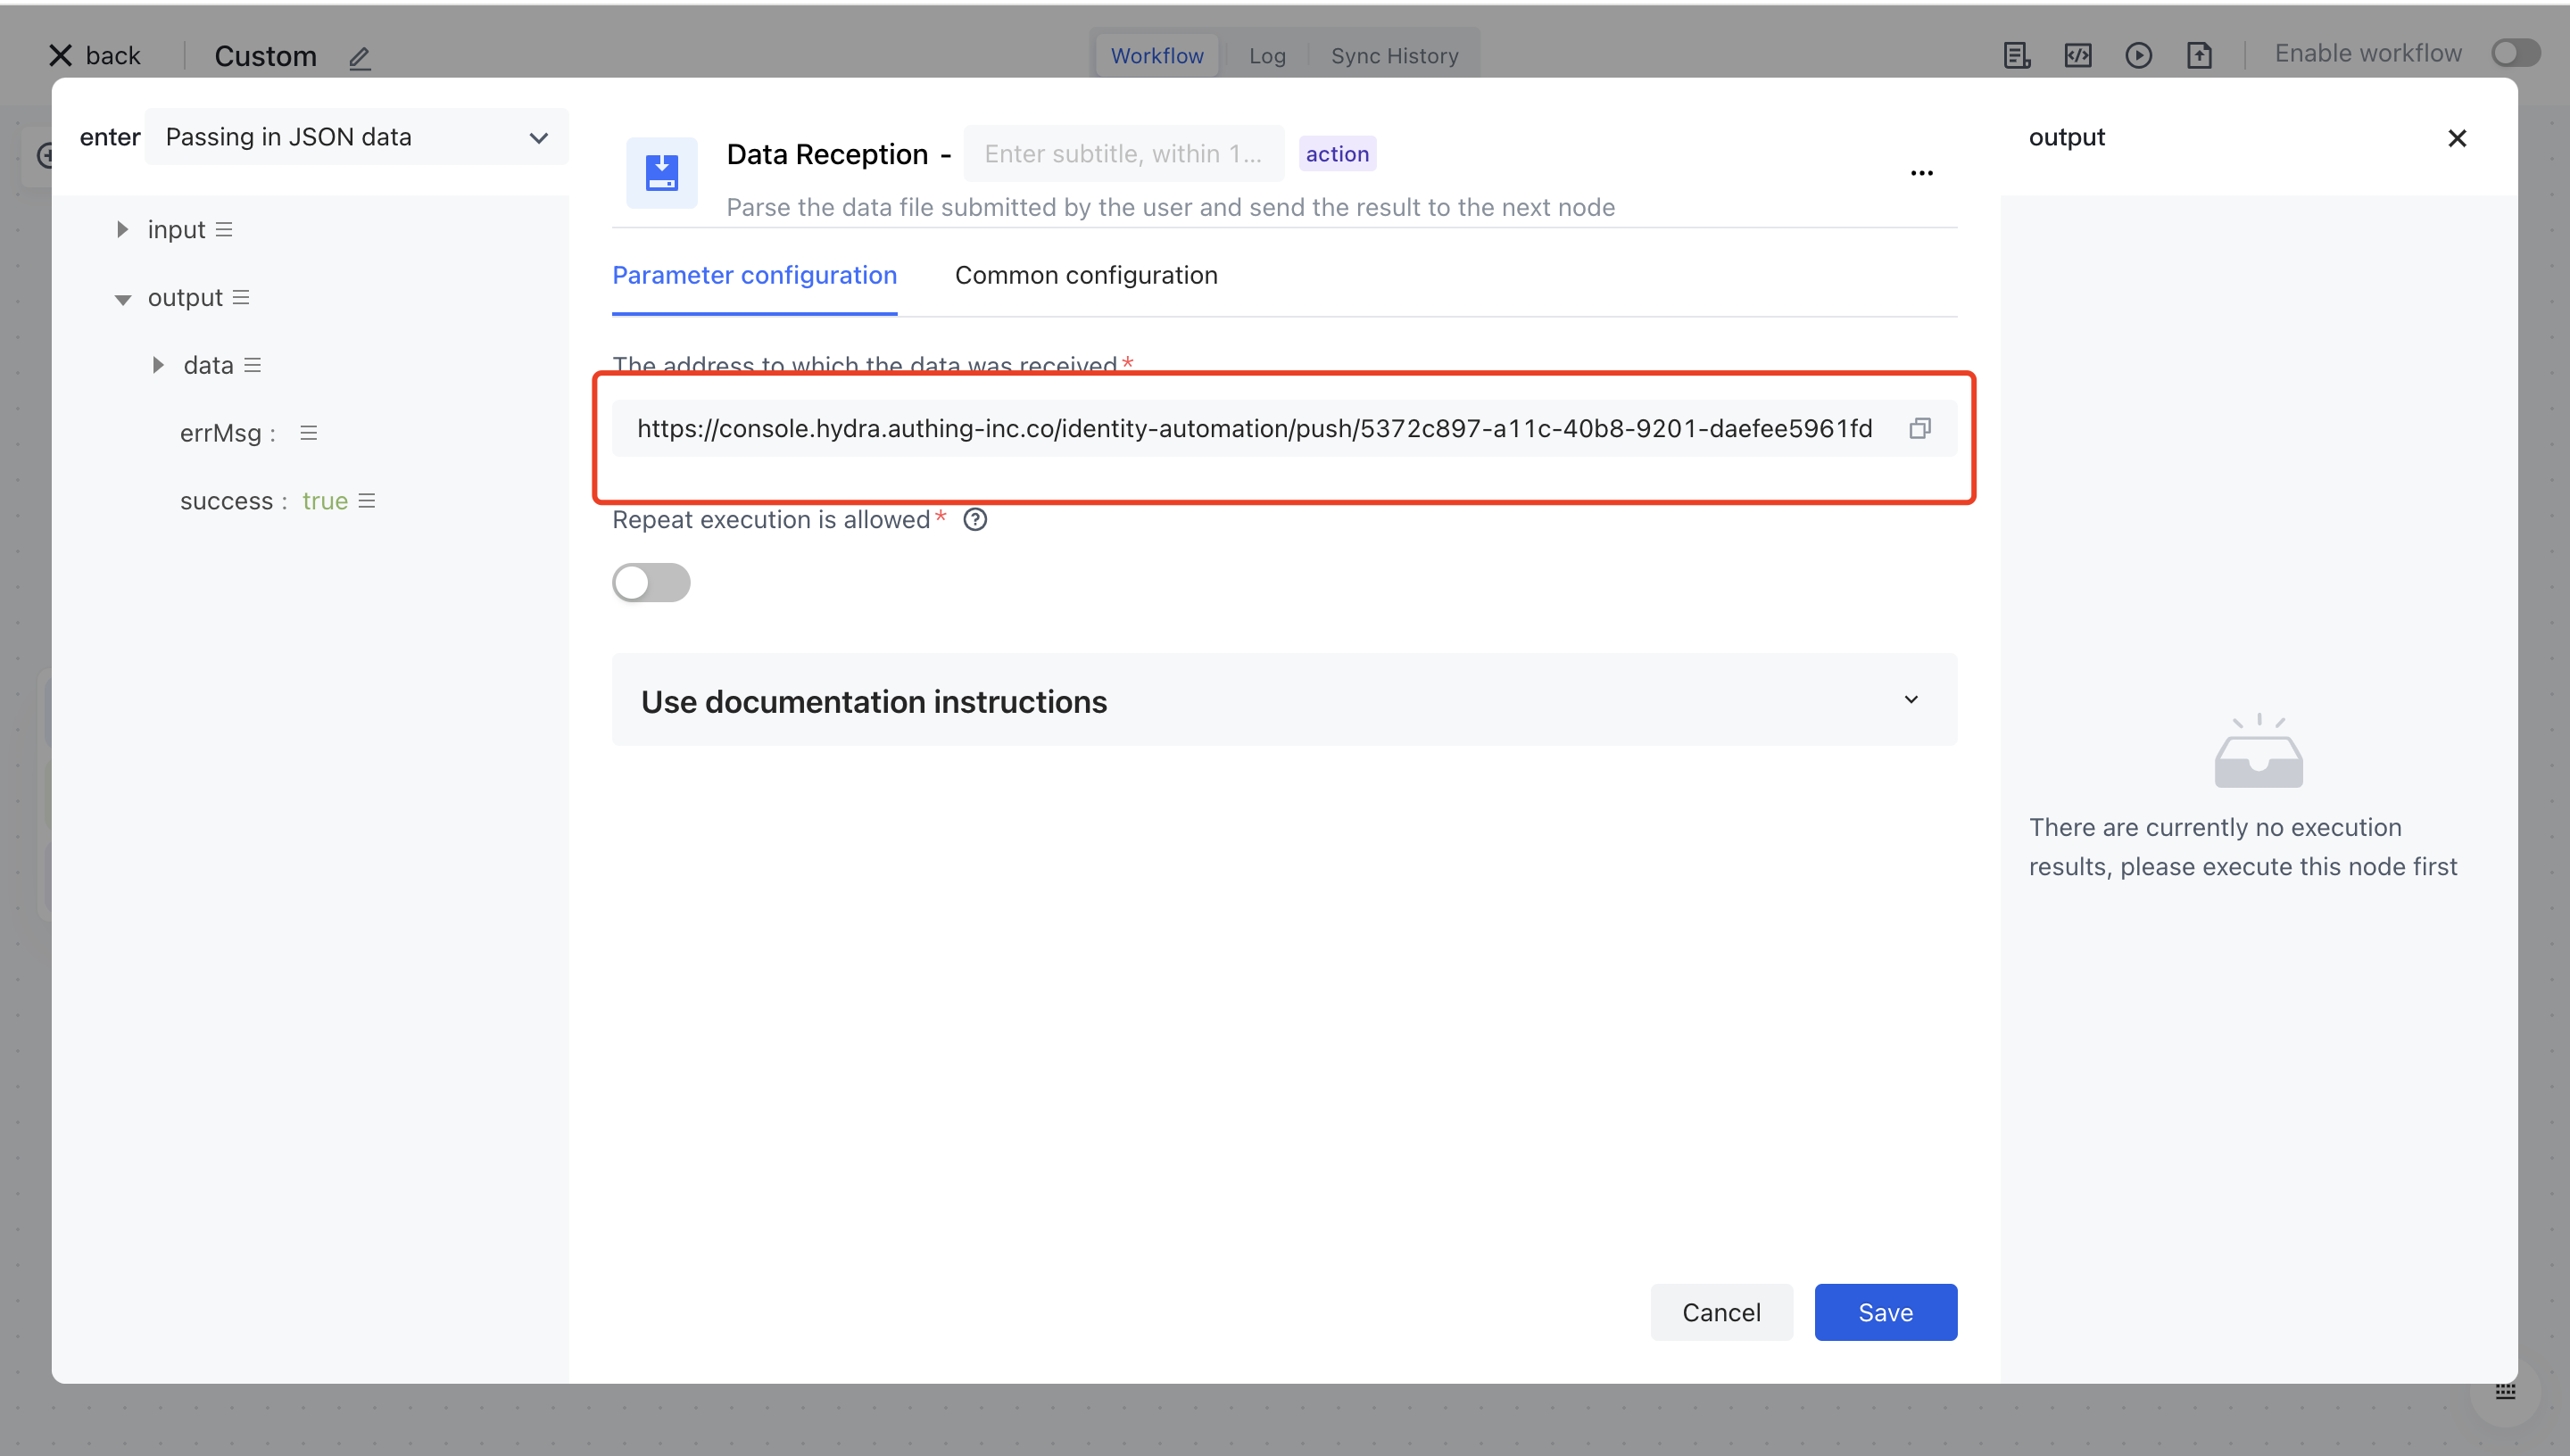Collapse the output tree node
The image size is (2570, 1456).
pyautogui.click(x=122, y=298)
